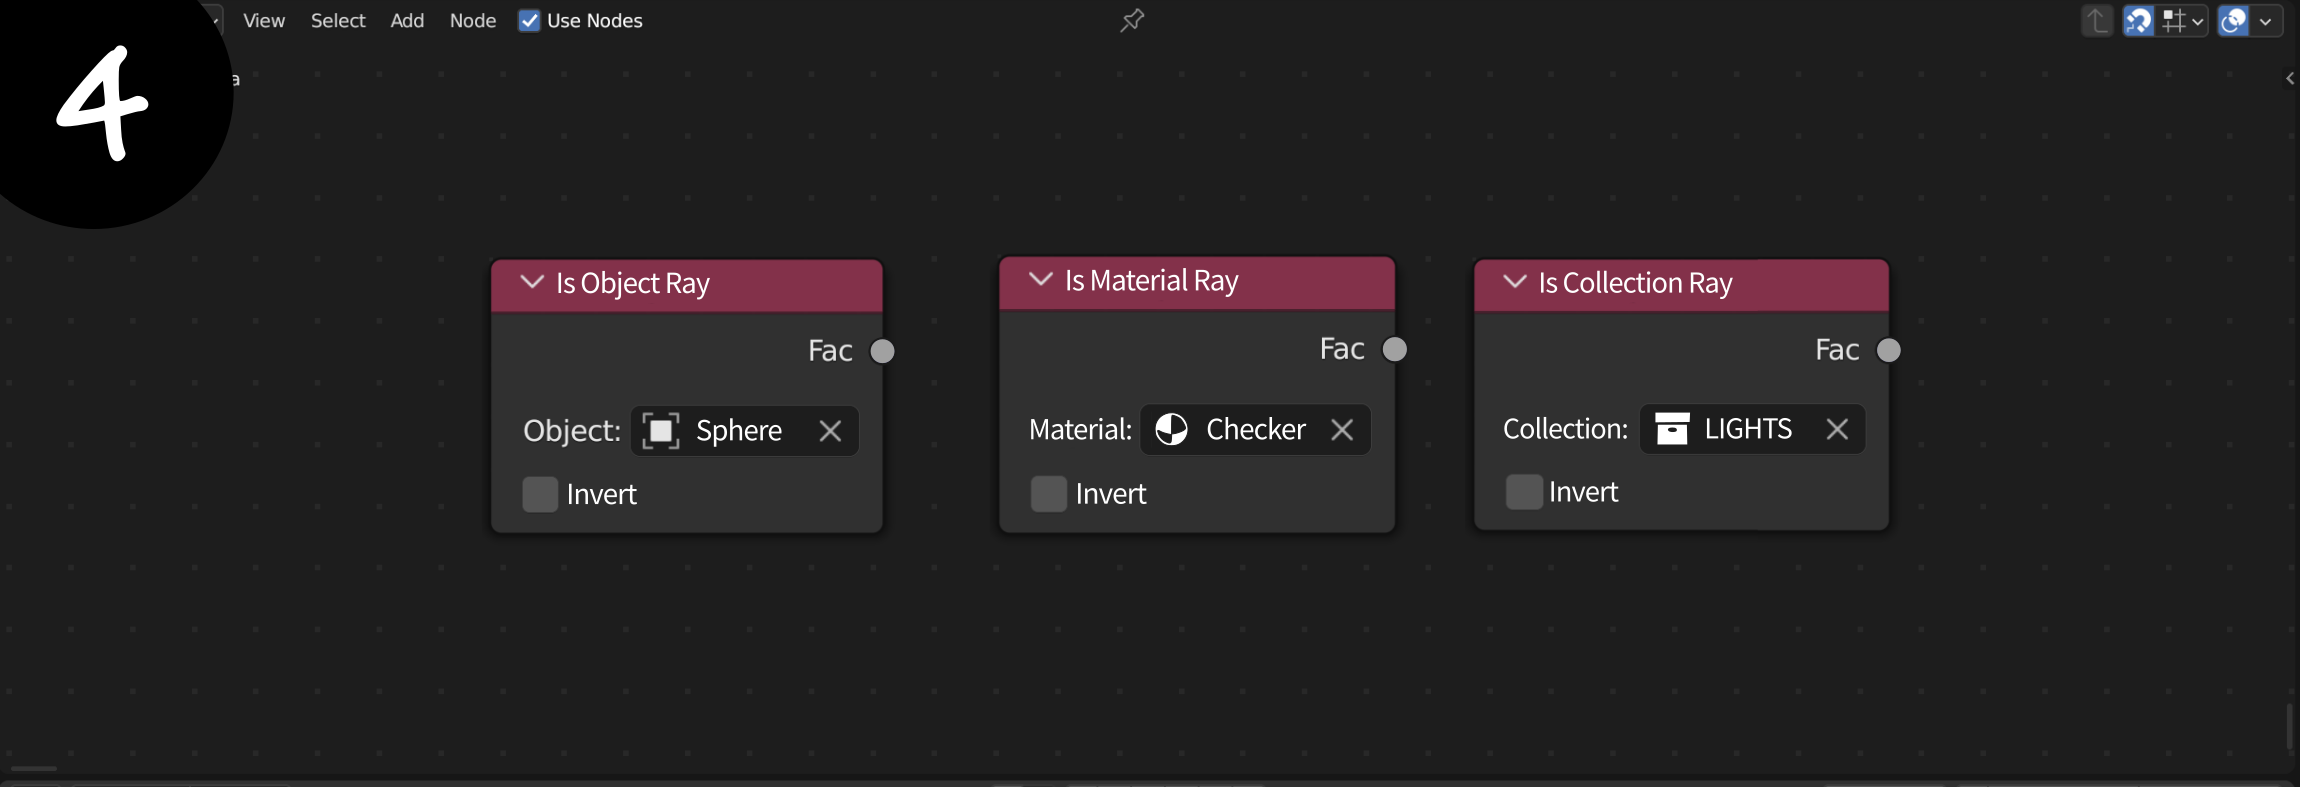Click the Checker material name
The width and height of the screenshot is (2300, 787).
pos(1256,429)
